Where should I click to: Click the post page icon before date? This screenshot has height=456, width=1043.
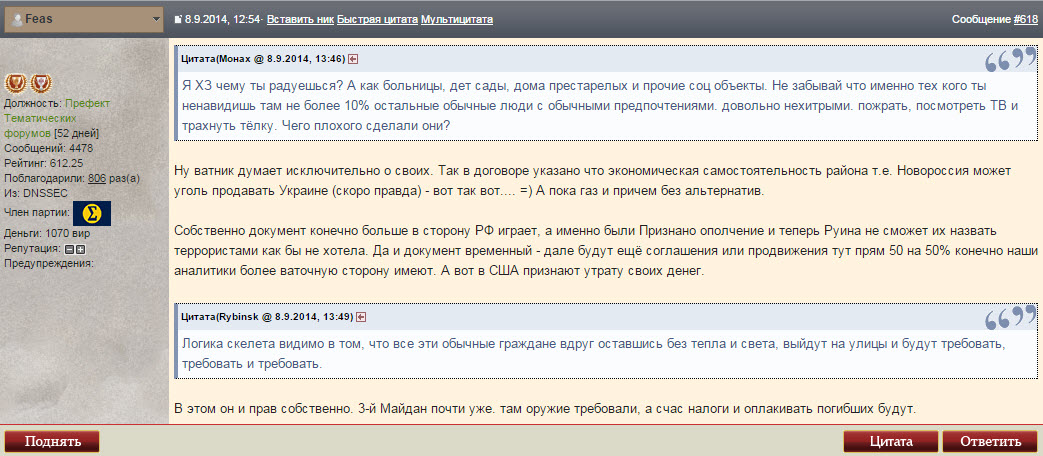[178, 20]
